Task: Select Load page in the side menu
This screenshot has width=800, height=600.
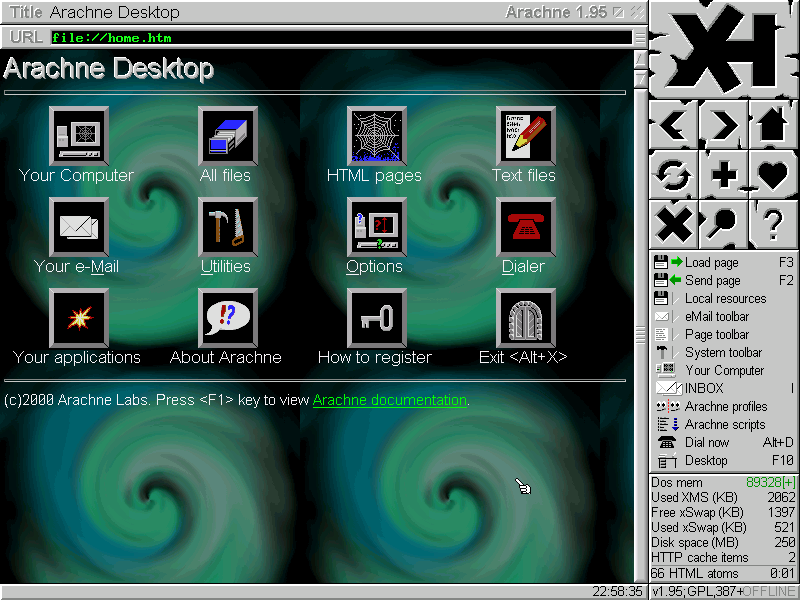Action: tap(723, 262)
